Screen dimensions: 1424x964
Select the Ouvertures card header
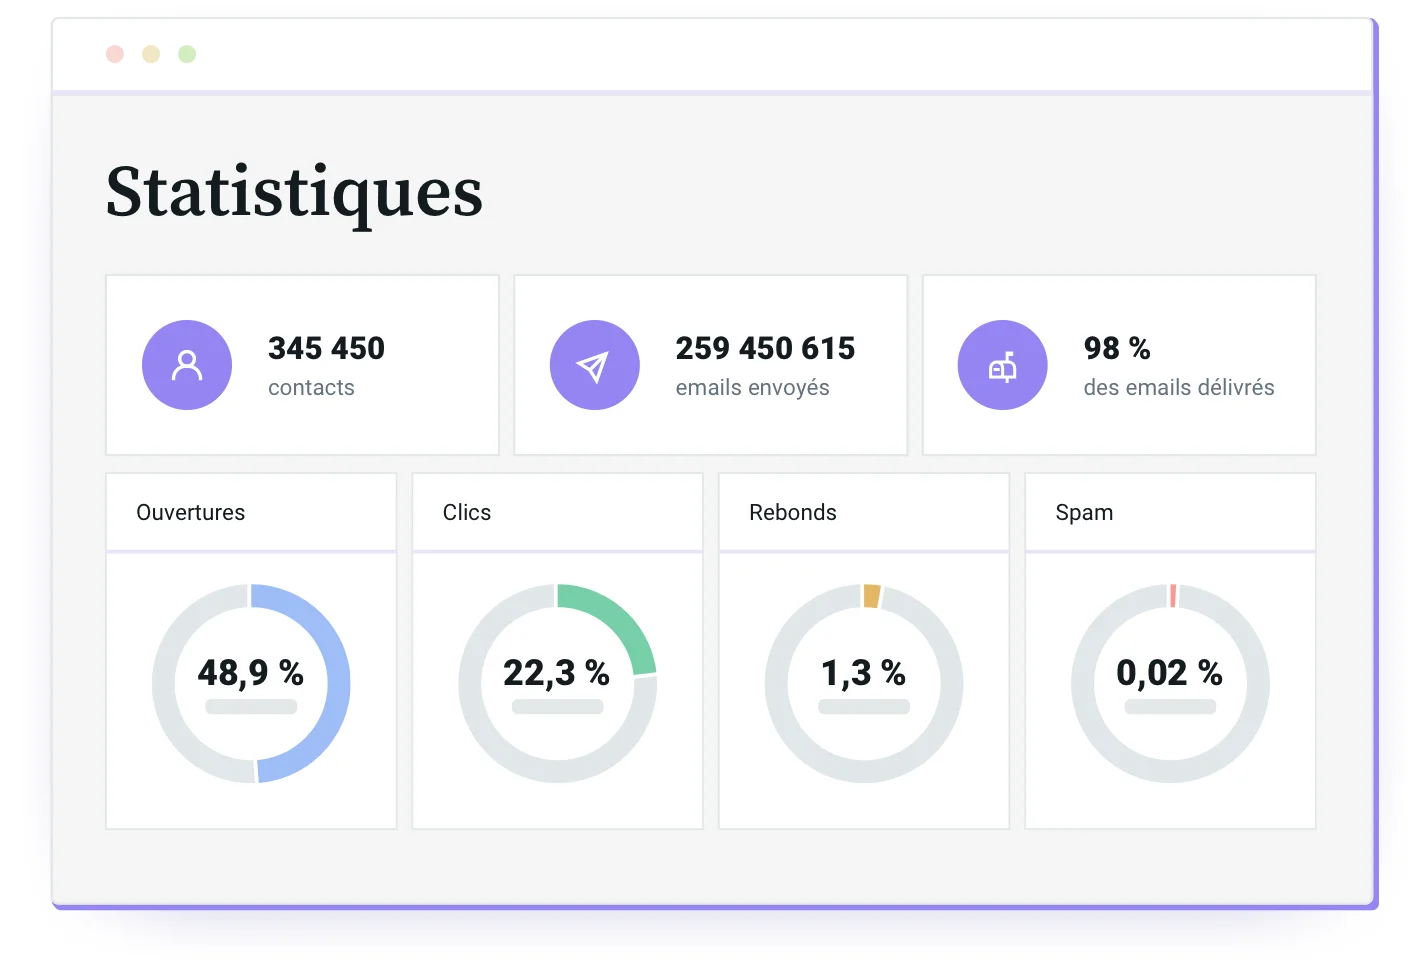(x=251, y=512)
